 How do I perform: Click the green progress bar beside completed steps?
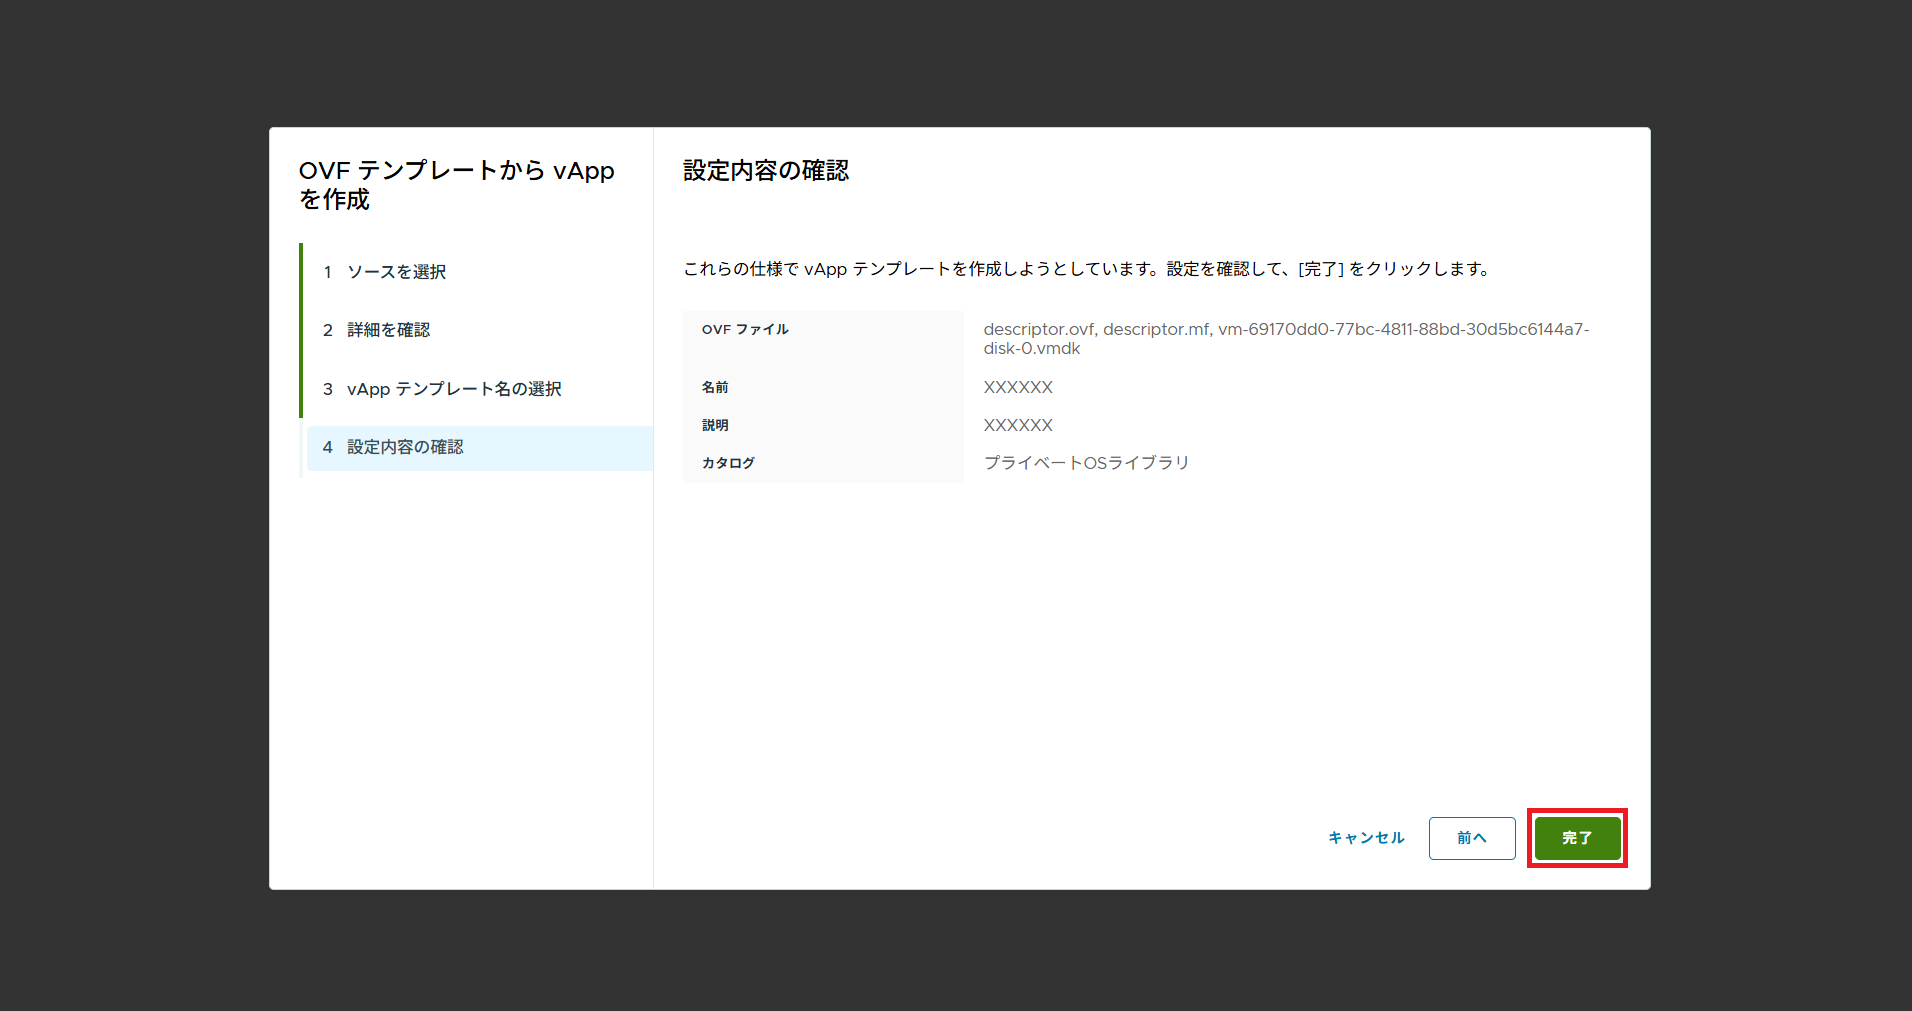click(301, 330)
